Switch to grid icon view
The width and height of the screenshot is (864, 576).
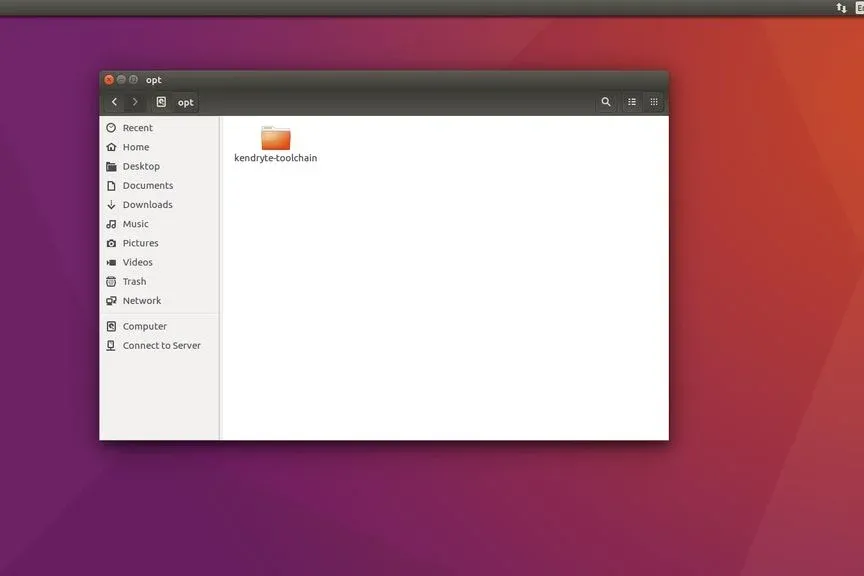pos(654,102)
